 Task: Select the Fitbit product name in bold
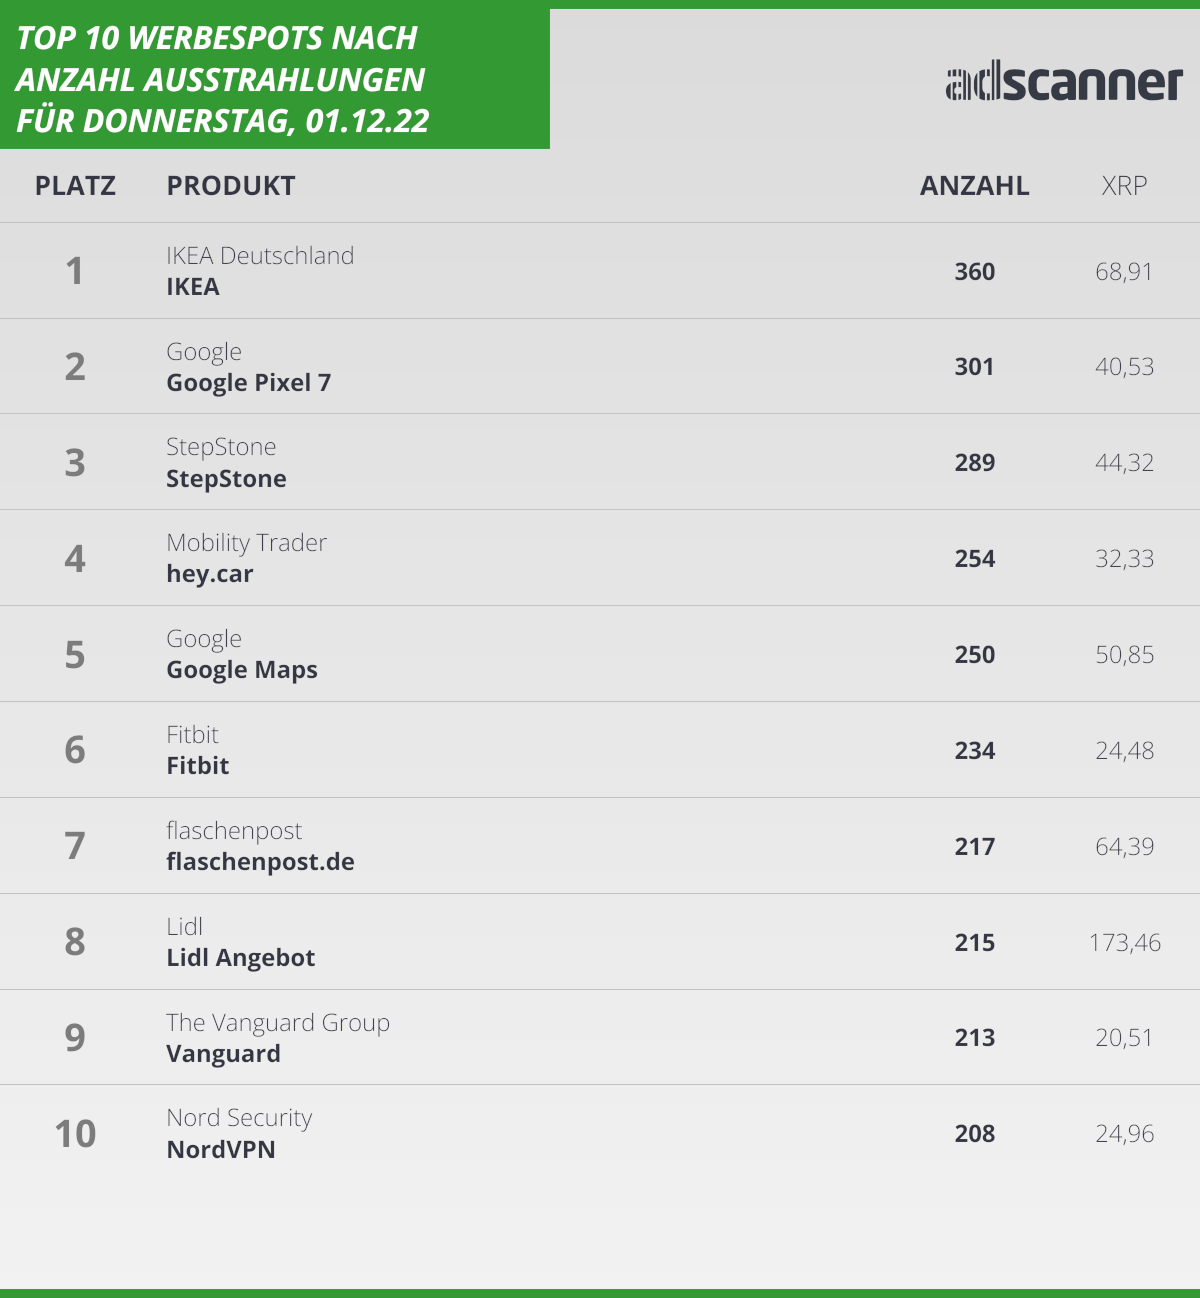(198, 766)
